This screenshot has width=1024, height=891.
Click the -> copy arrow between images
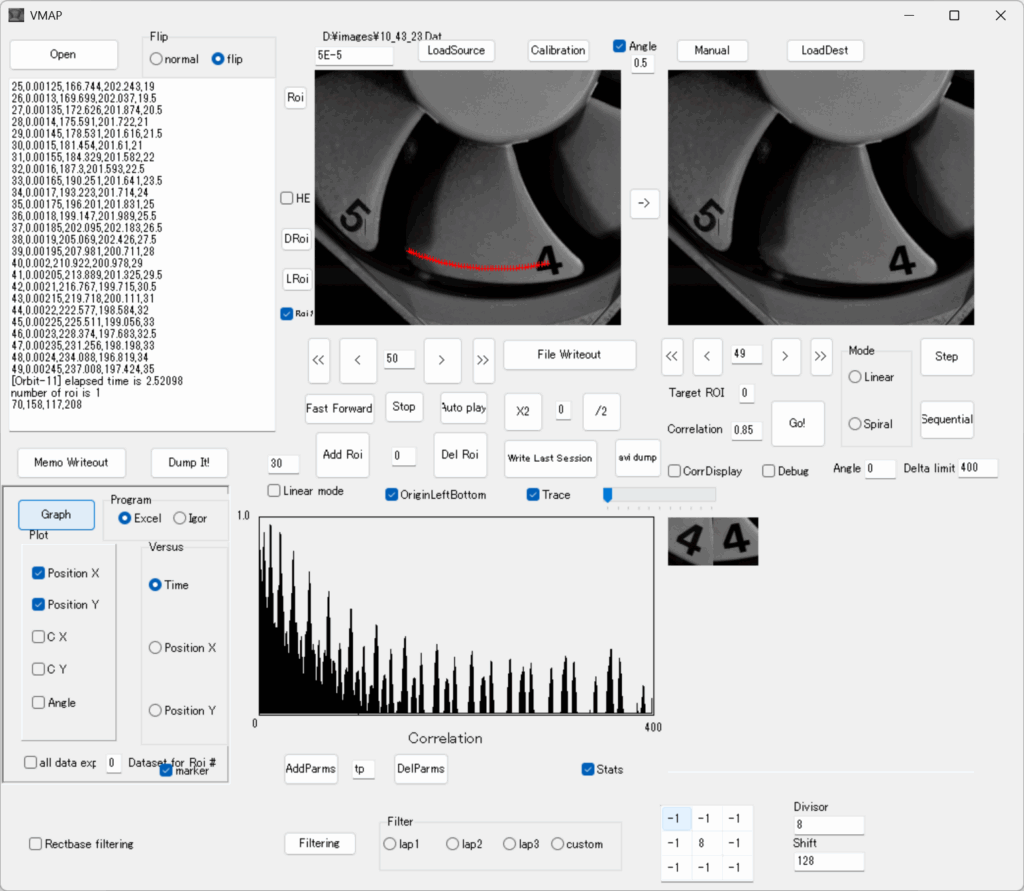644,203
